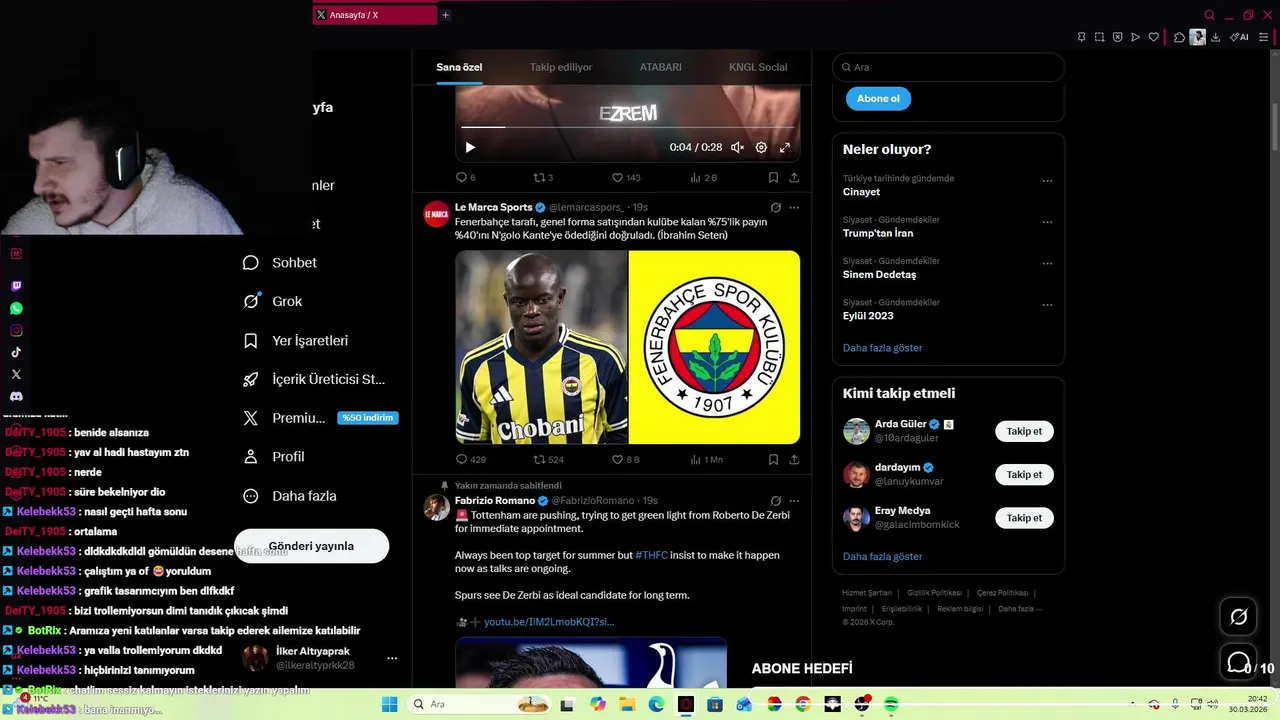Image resolution: width=1280 pixels, height=720 pixels.
Task: Open Instagram in the browser sidebar
Action: tap(16, 331)
